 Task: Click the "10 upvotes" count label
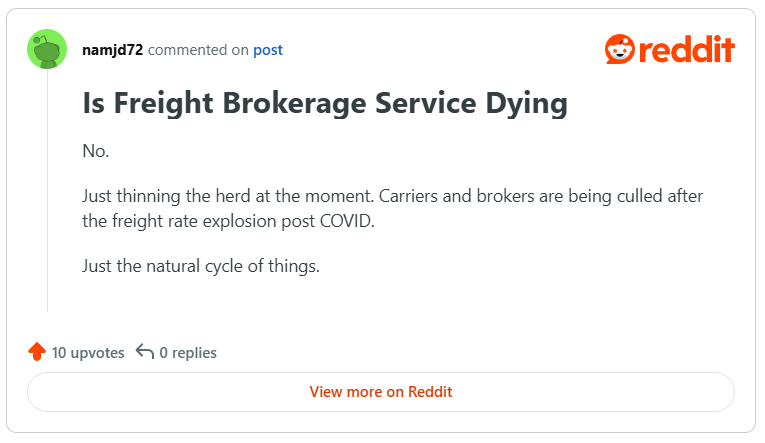88,352
